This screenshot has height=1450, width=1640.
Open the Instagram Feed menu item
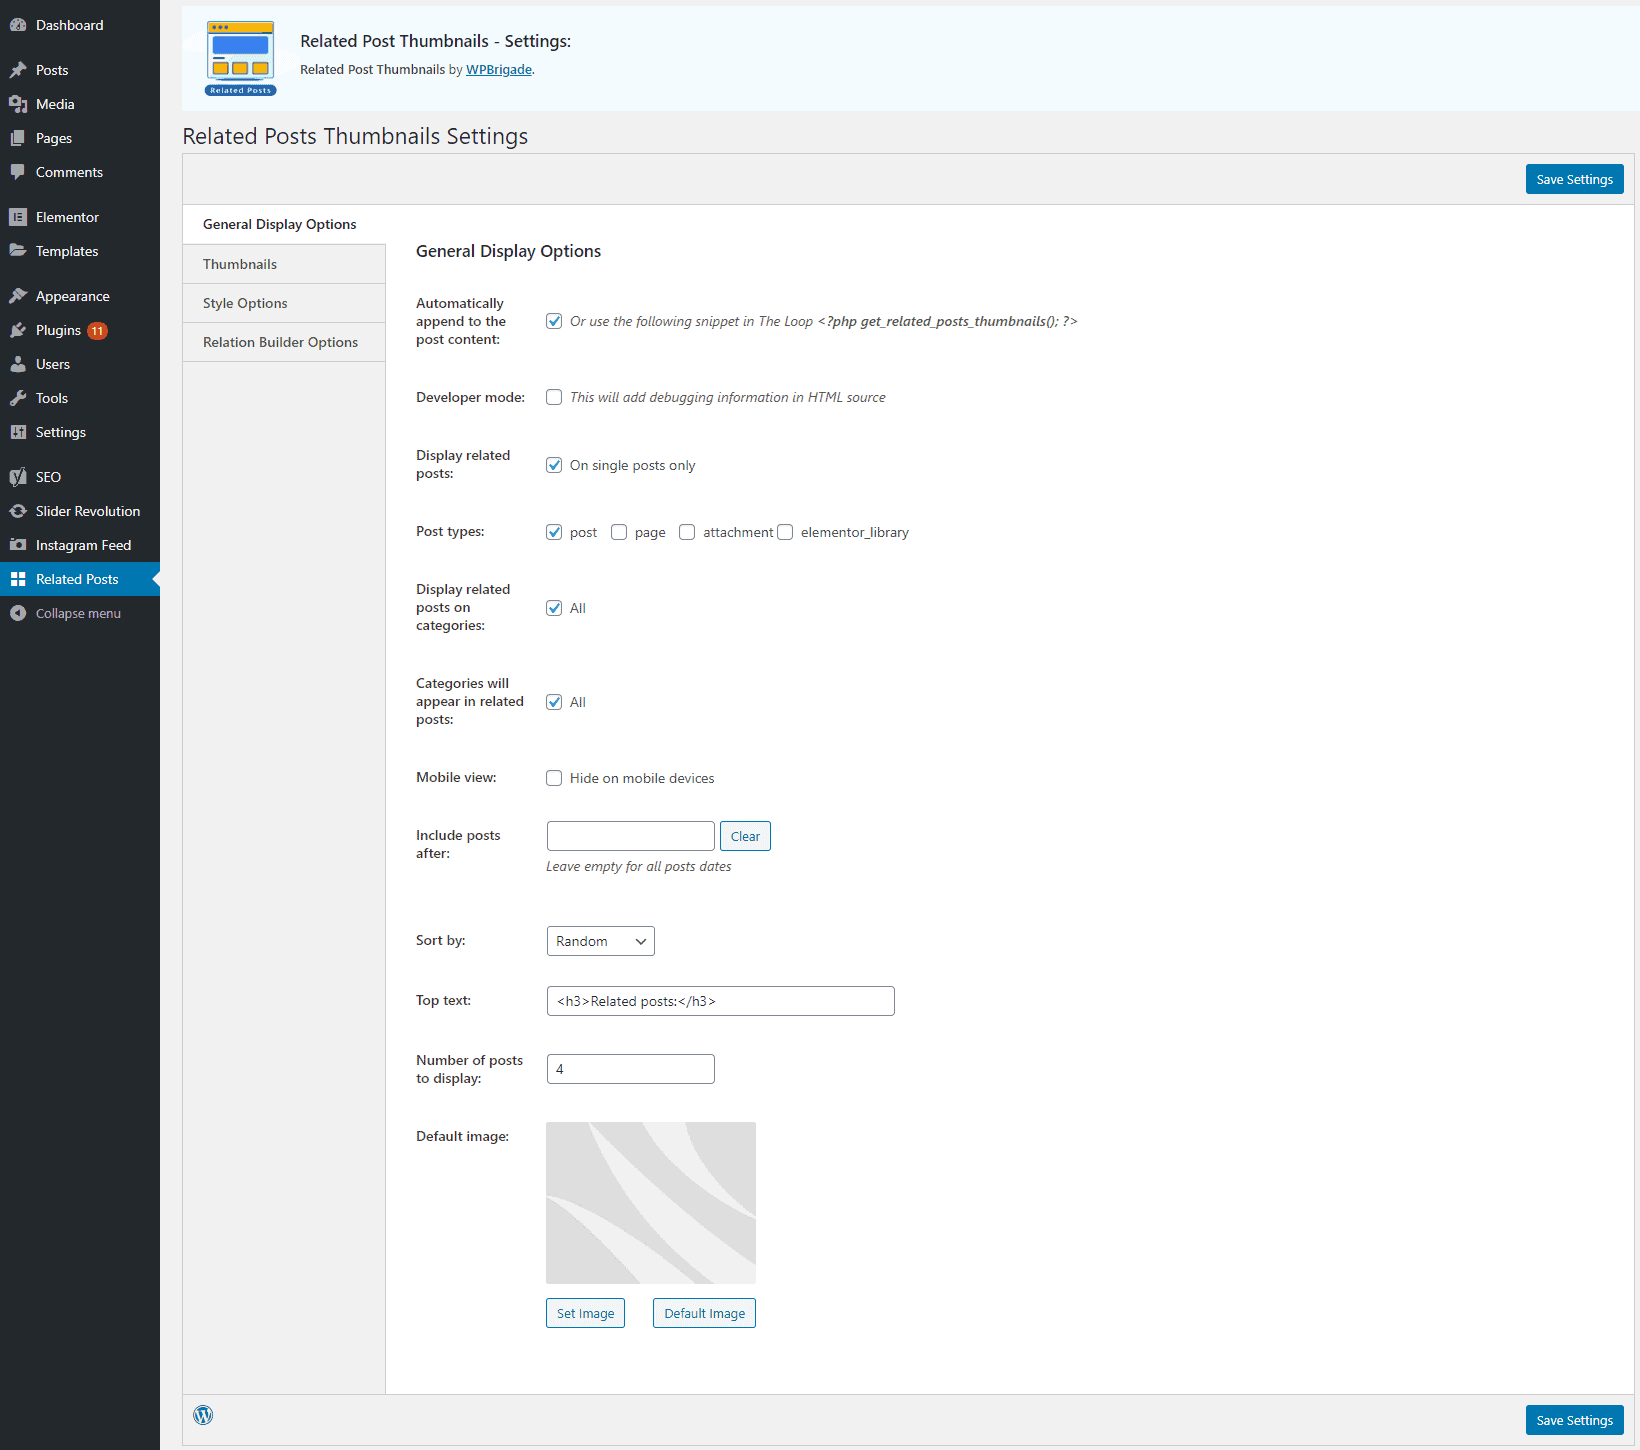[x=80, y=545]
